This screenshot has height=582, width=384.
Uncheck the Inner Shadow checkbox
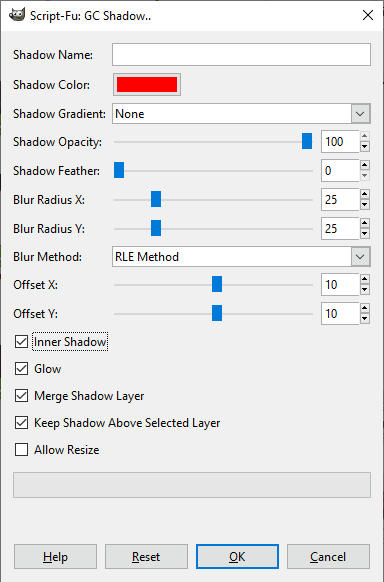(x=22, y=341)
